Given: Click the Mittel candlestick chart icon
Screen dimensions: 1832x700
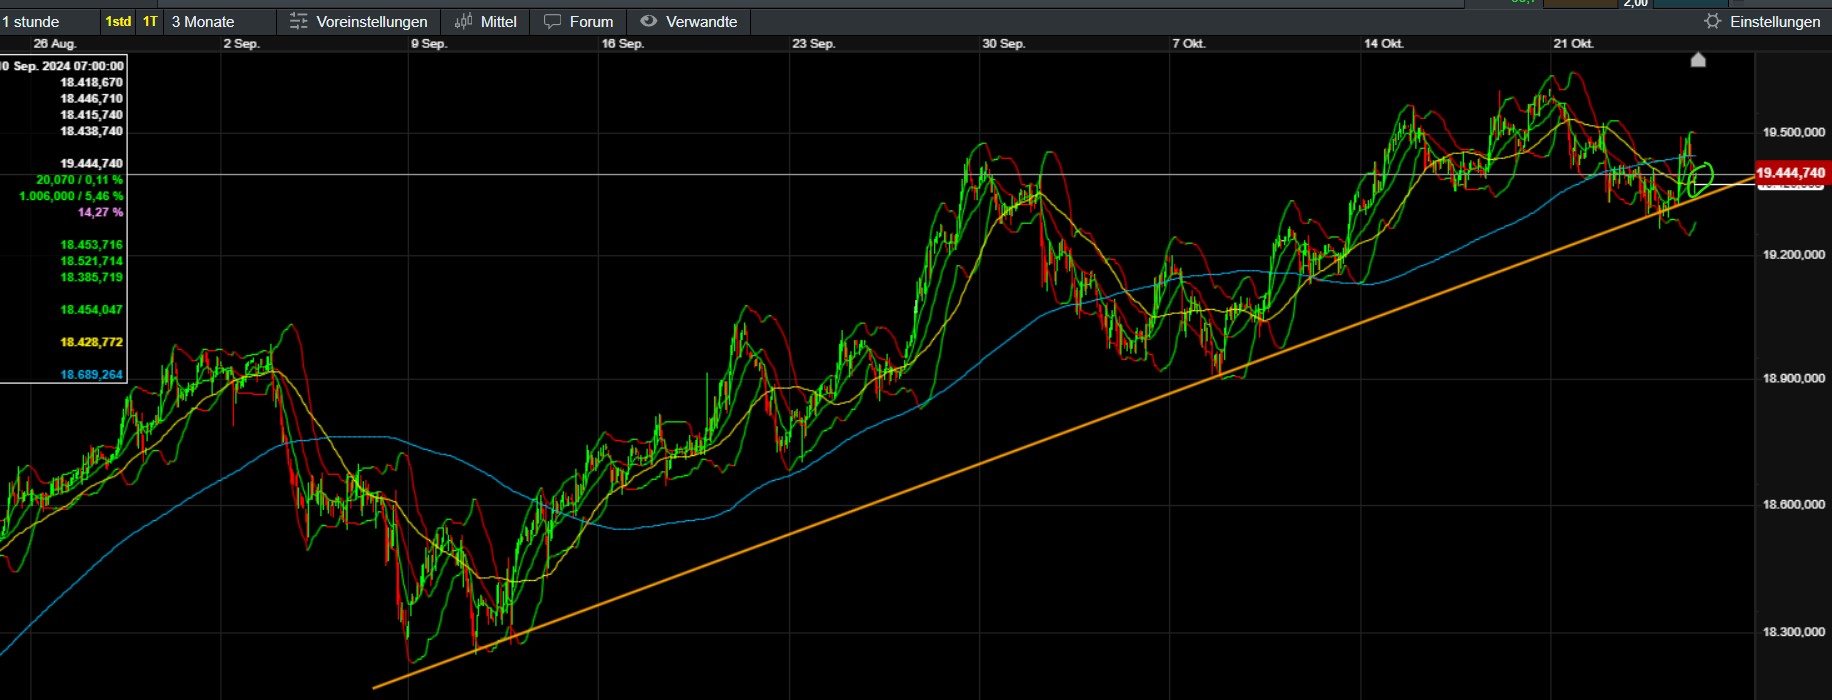Looking at the screenshot, I should tap(463, 21).
